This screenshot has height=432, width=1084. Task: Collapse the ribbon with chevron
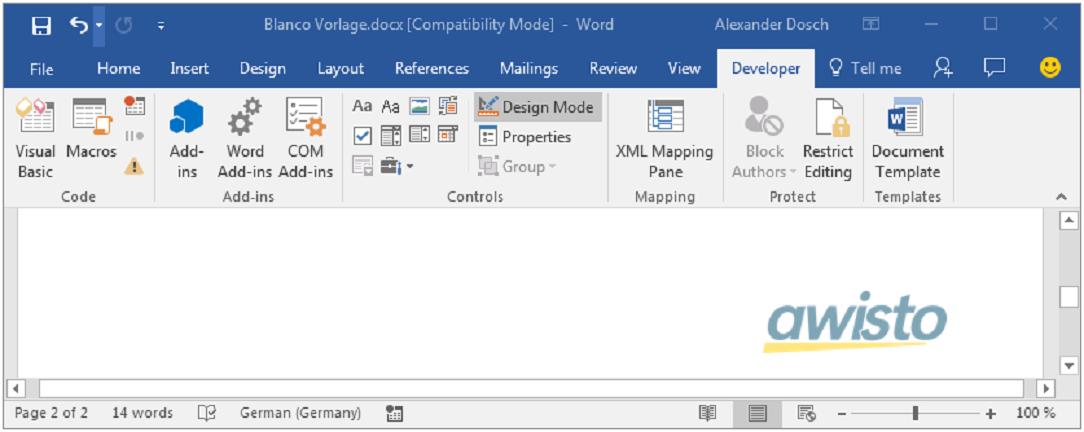[1062, 197]
